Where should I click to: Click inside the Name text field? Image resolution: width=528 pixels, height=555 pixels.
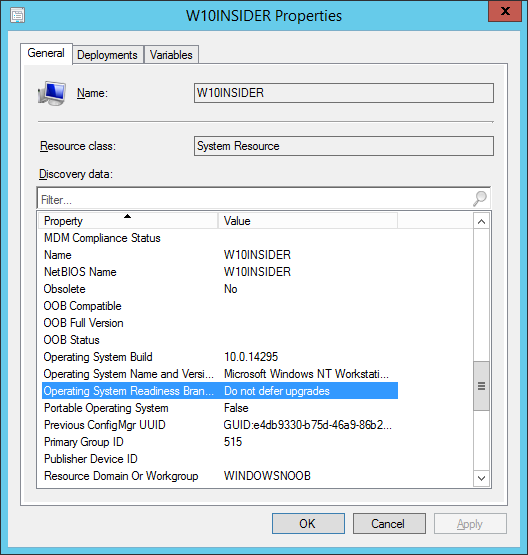click(x=344, y=93)
